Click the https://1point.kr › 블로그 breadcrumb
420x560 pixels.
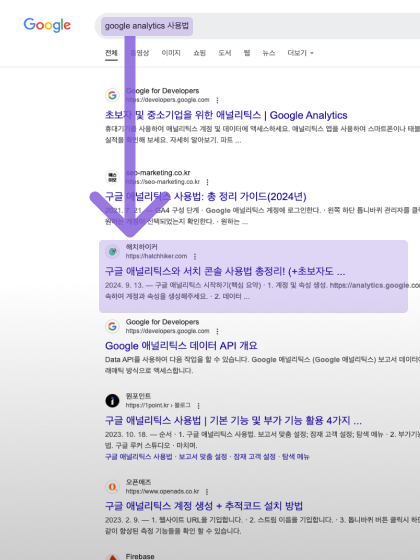(158, 405)
